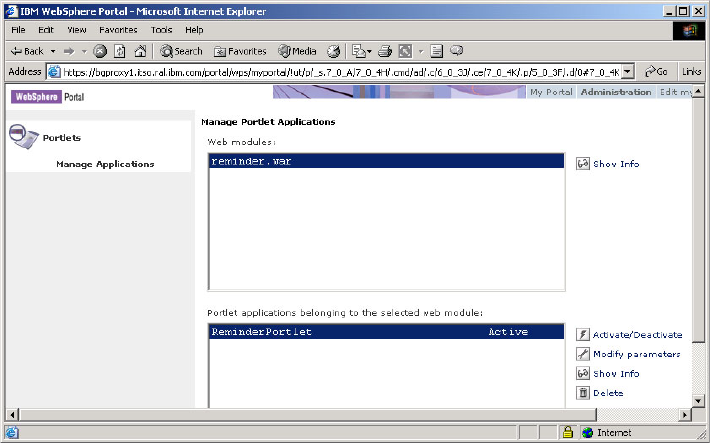Click the Stop loading icon
Image resolution: width=710 pixels, height=443 pixels.
(100, 51)
